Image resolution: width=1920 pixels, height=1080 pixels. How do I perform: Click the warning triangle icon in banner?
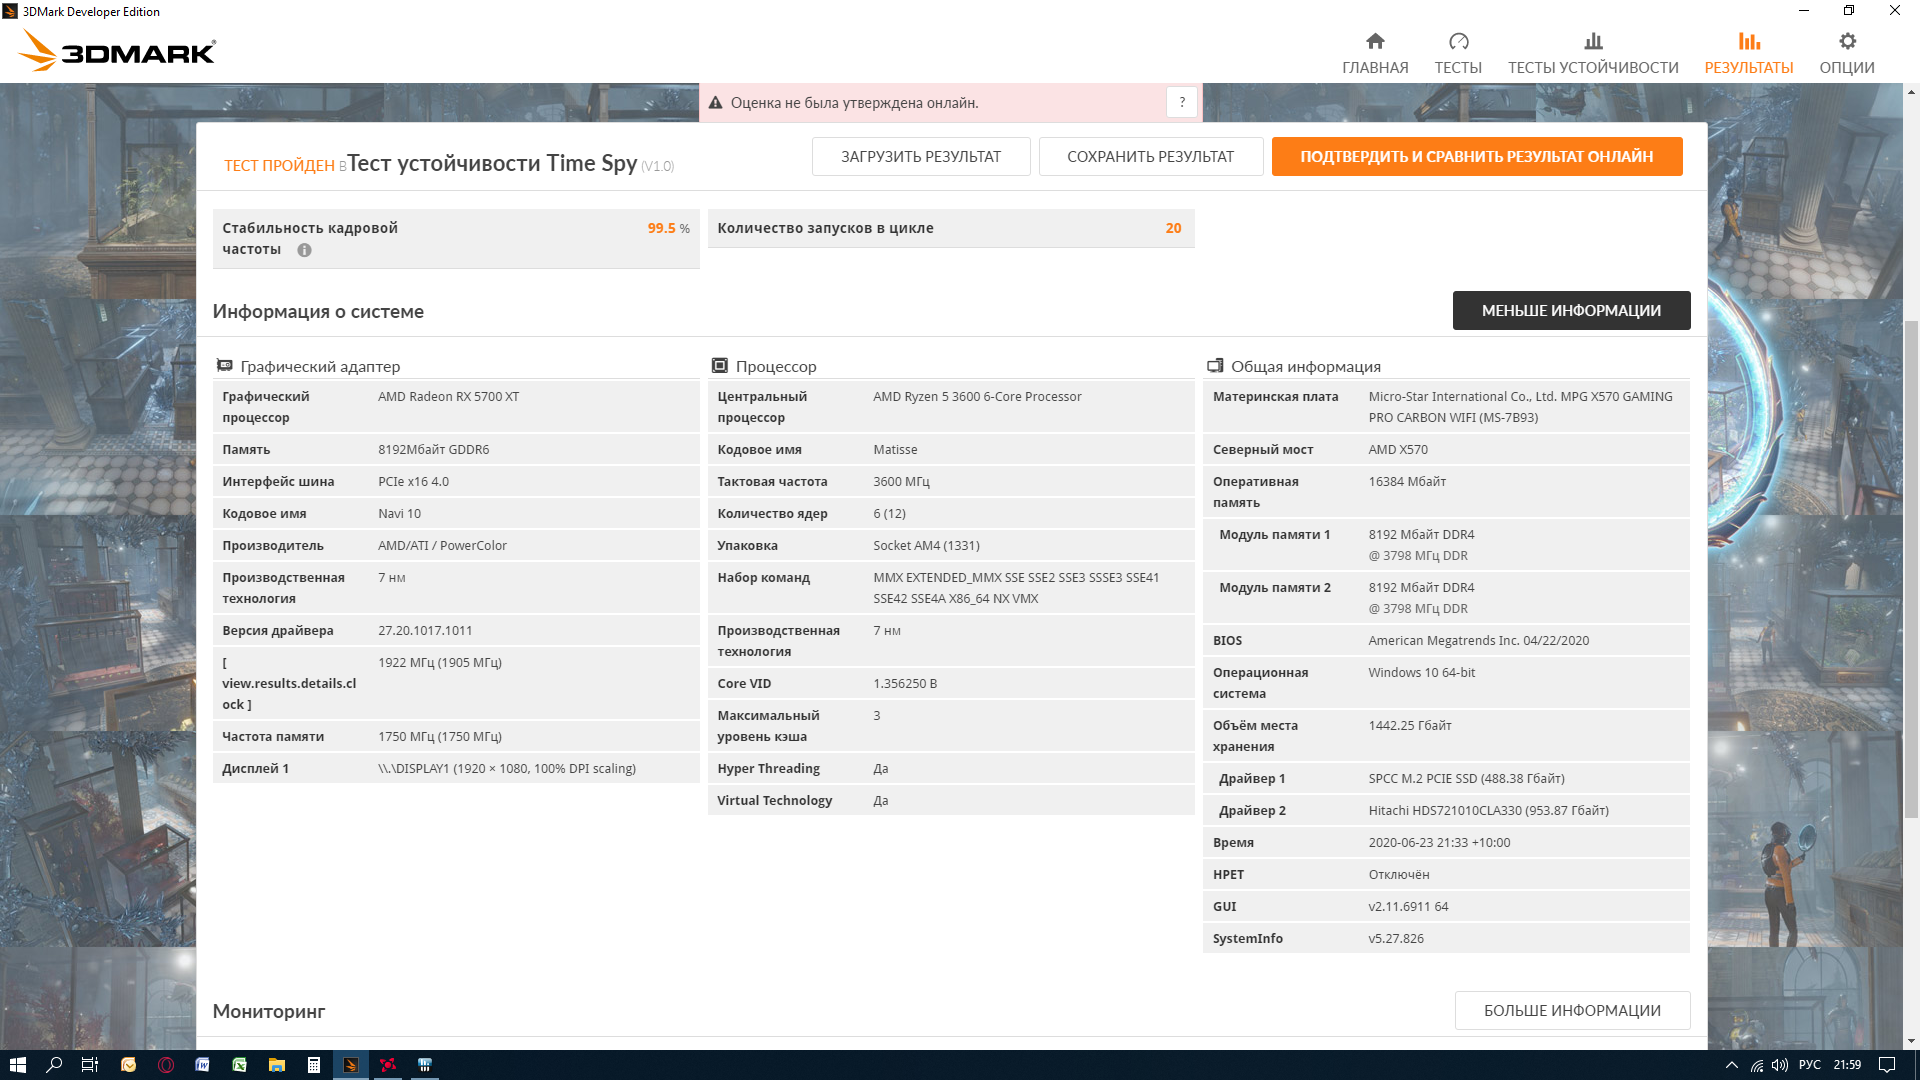pyautogui.click(x=715, y=103)
